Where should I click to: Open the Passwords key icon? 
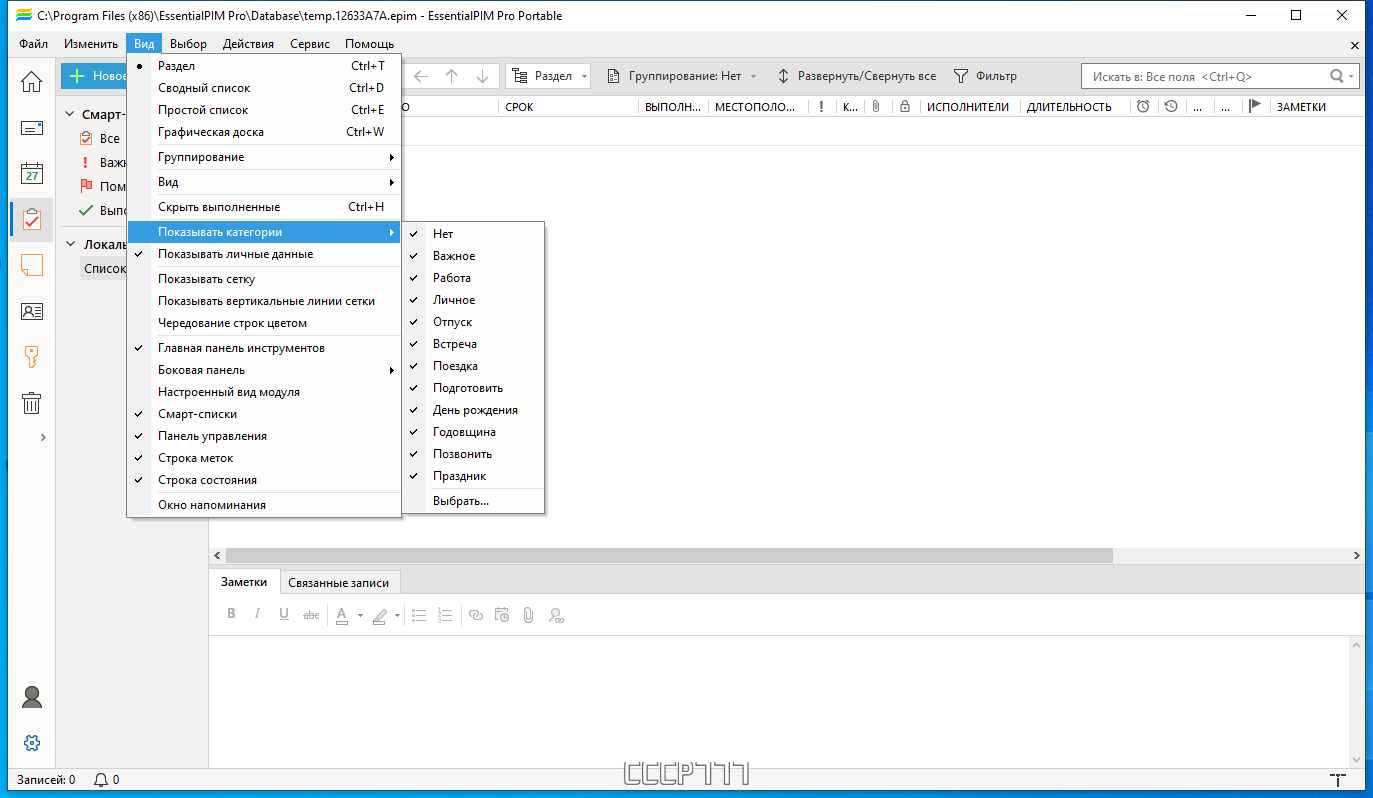click(x=32, y=357)
